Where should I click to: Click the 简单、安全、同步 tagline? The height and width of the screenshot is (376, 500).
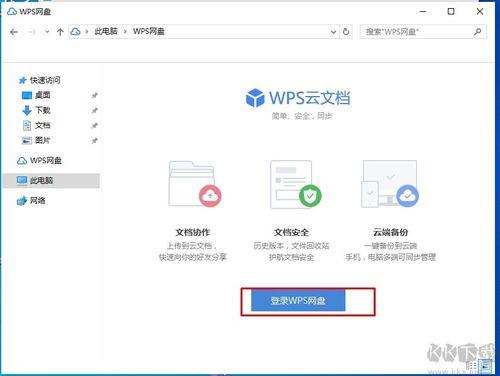pyautogui.click(x=302, y=116)
